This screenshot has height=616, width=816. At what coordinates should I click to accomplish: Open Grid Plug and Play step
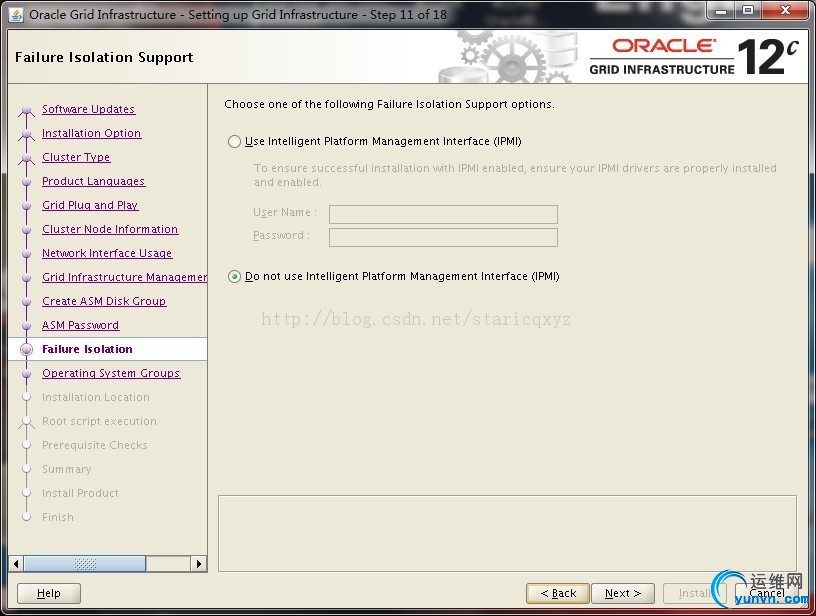[x=90, y=205]
